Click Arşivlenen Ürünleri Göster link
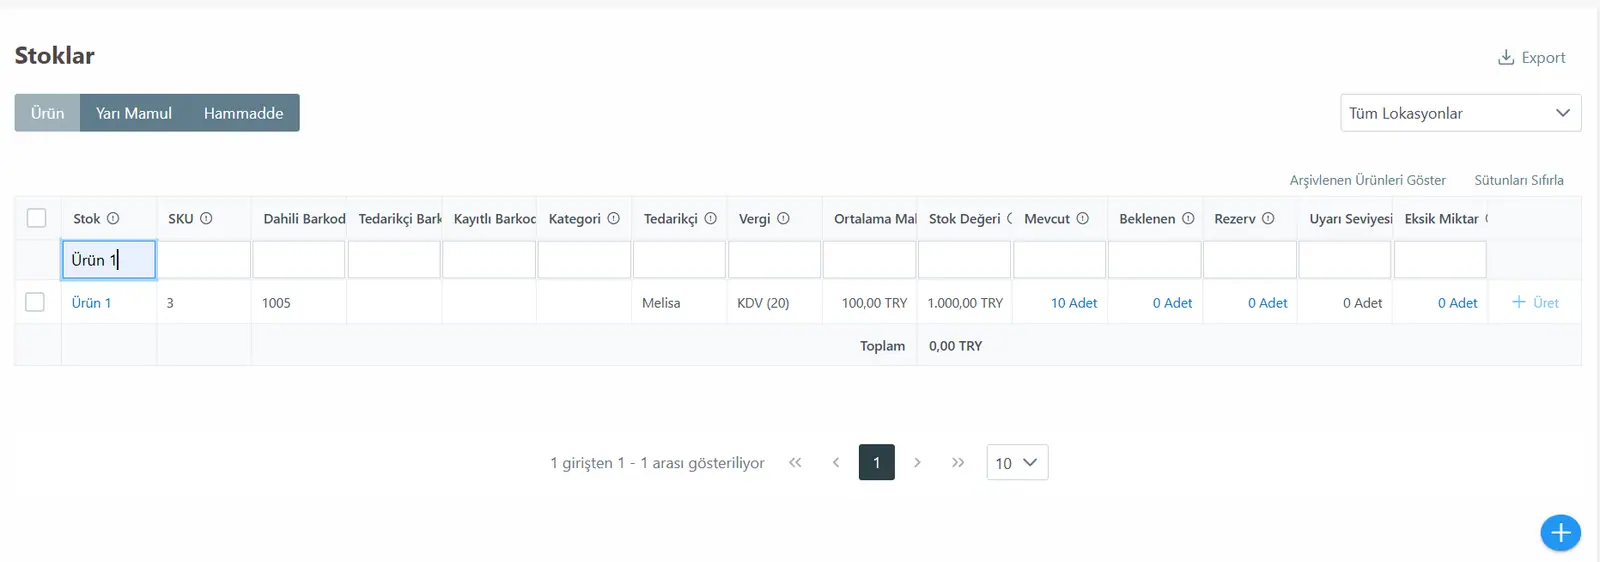This screenshot has height=562, width=1600. point(1367,181)
